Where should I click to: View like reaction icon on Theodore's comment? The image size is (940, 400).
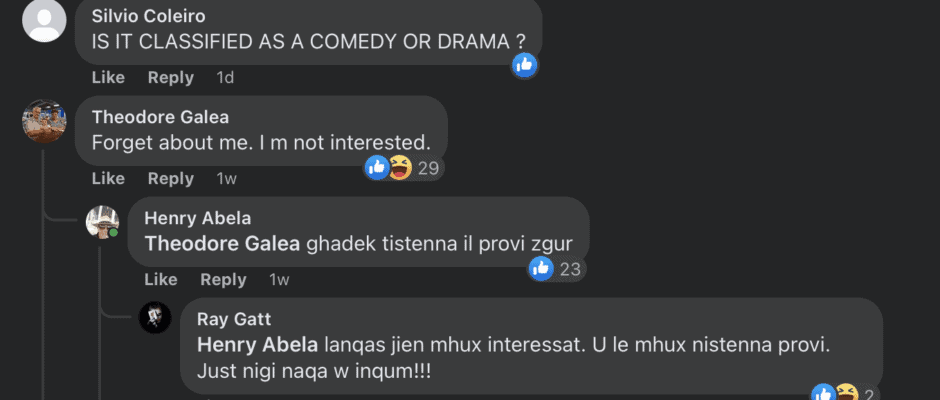click(x=377, y=168)
